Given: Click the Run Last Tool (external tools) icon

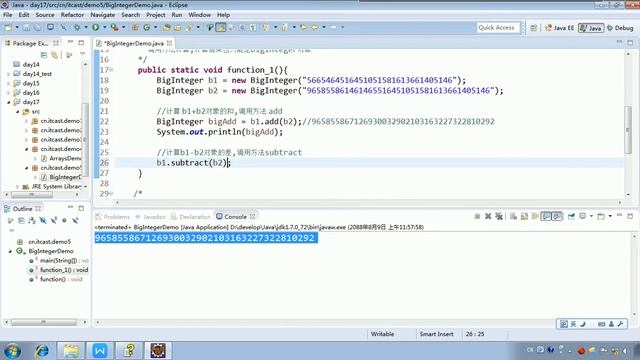Looking at the screenshot, I should click(x=114, y=27).
